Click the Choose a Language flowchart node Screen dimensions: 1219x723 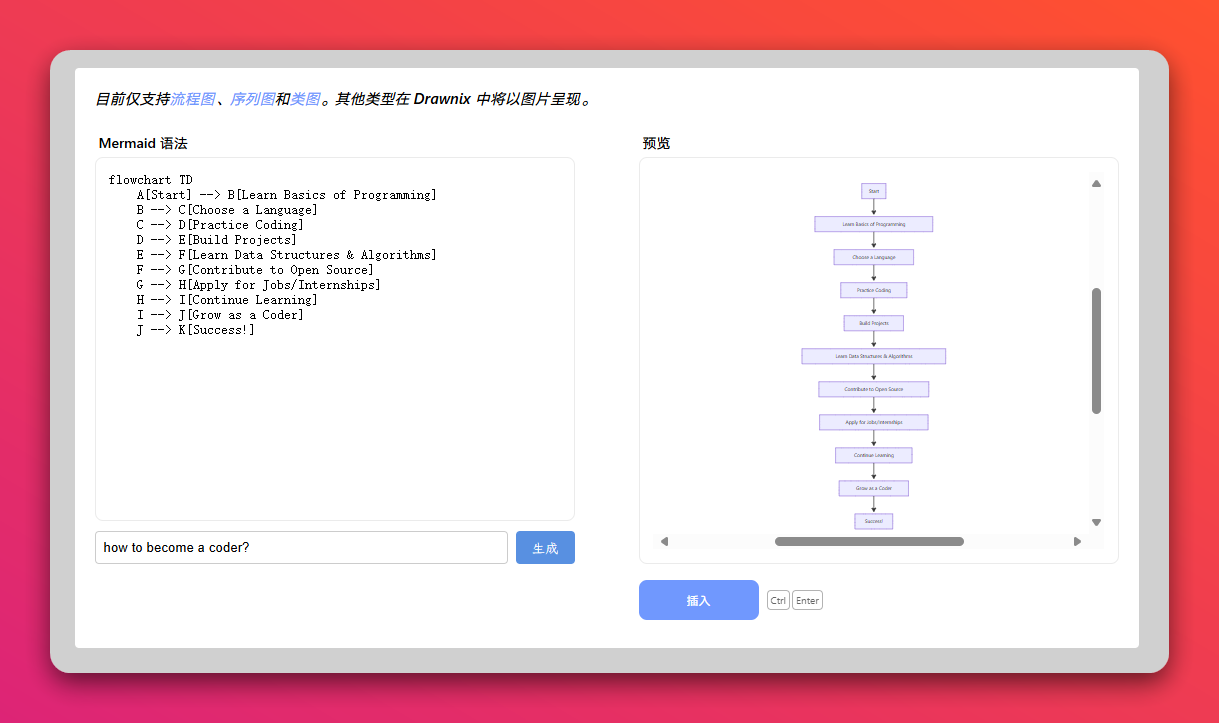click(873, 257)
